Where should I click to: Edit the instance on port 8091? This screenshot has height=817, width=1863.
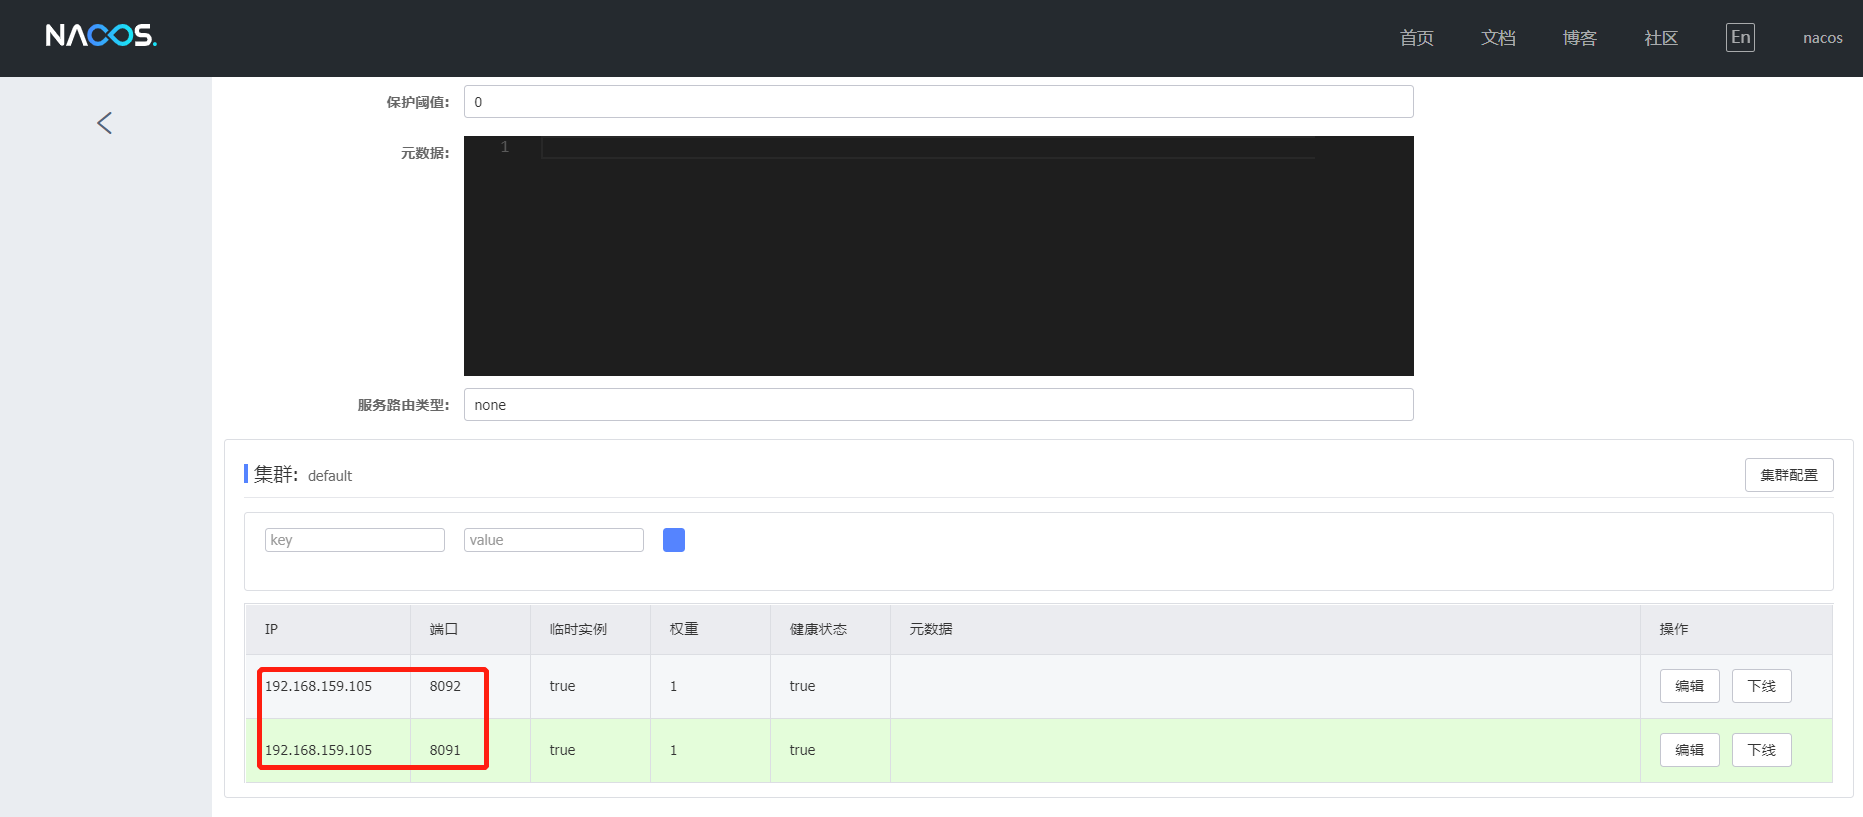click(1689, 750)
